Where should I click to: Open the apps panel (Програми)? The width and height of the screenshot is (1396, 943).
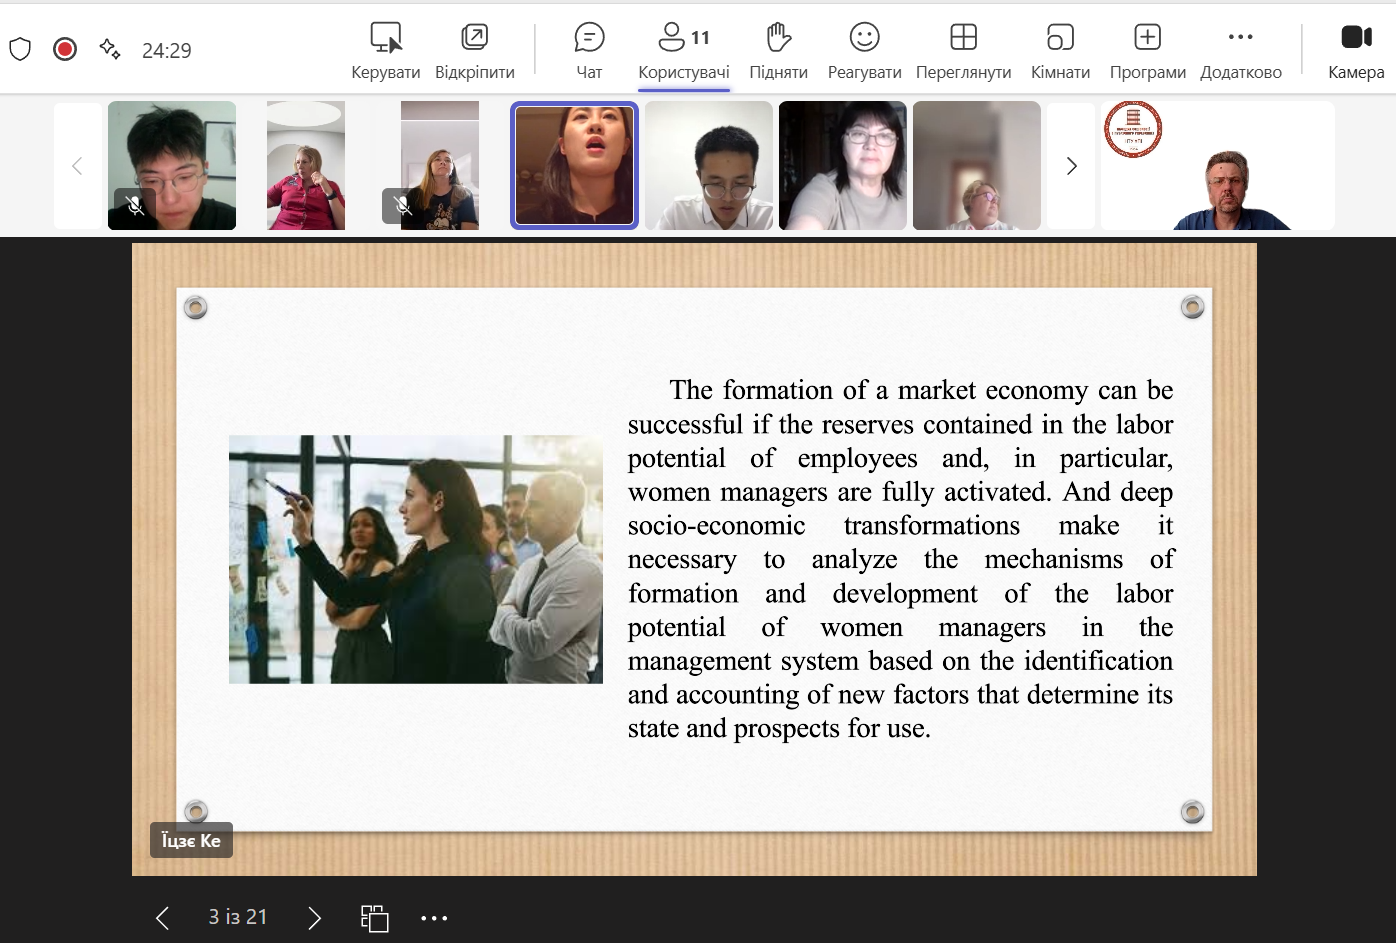pos(1147,50)
